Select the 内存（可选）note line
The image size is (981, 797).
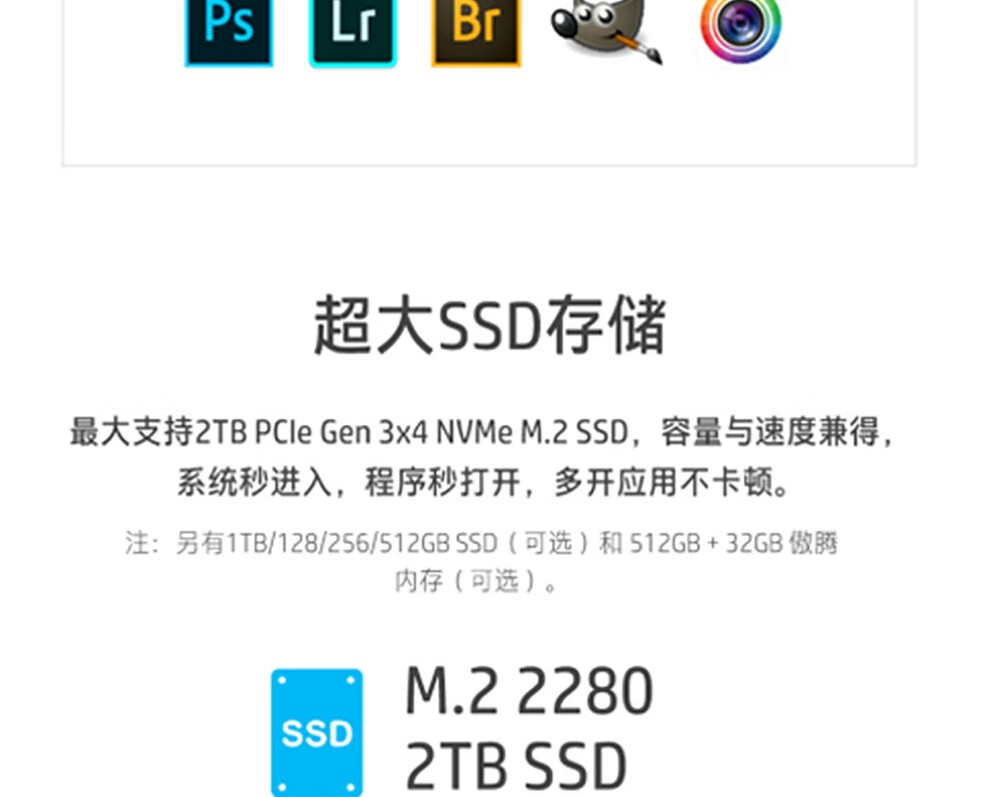pyautogui.click(x=475, y=581)
